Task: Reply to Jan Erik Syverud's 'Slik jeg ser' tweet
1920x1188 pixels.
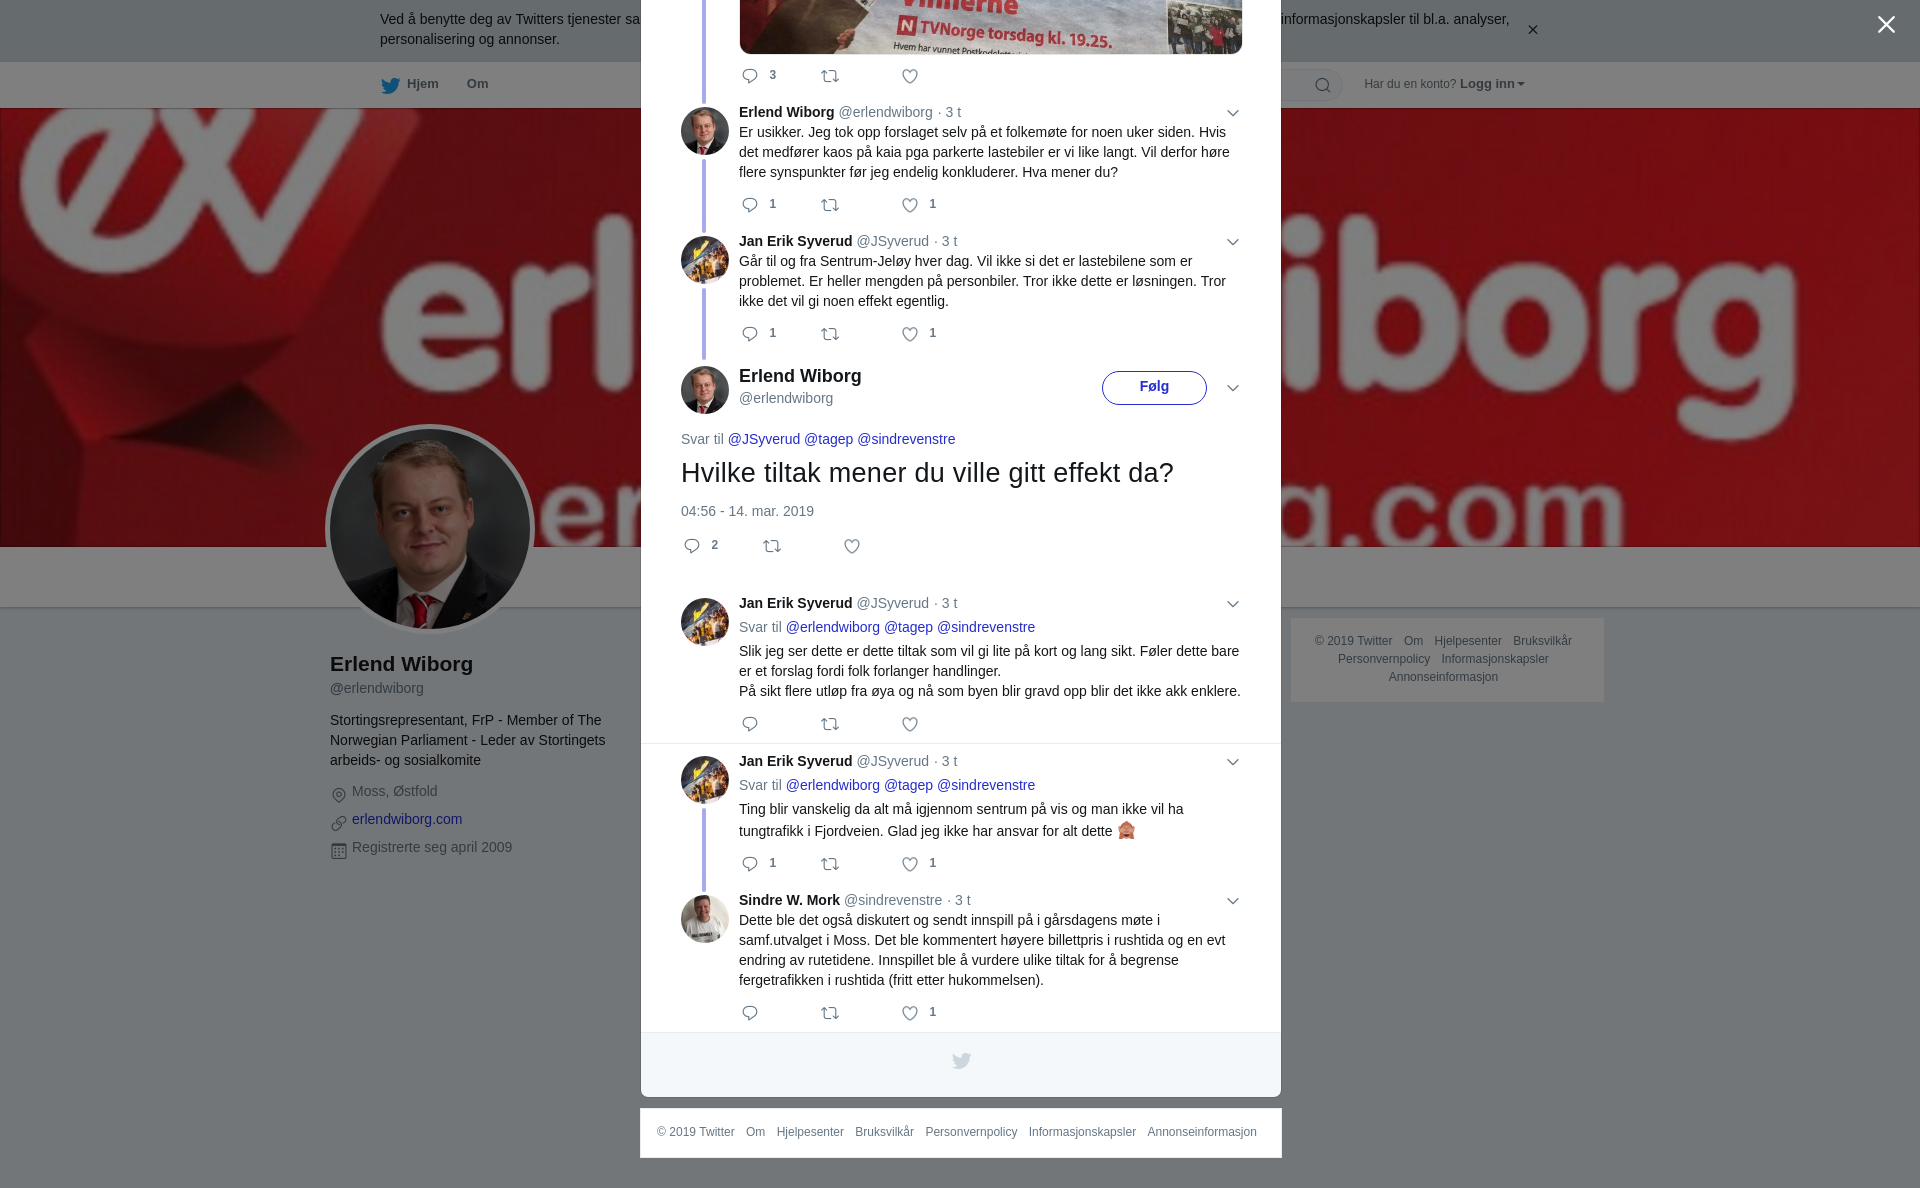Action: [750, 724]
